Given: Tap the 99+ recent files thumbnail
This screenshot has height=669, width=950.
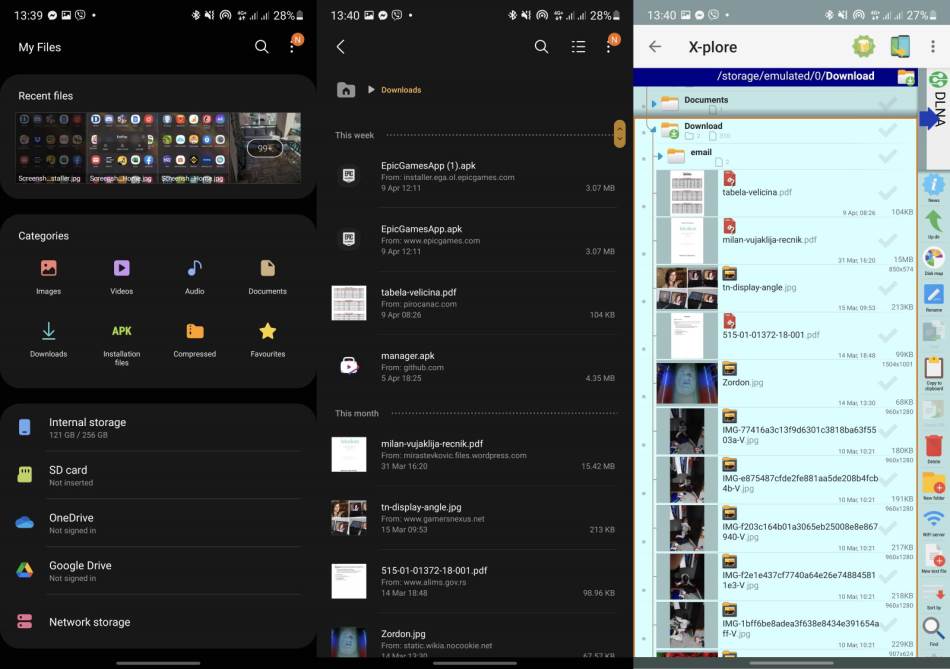Looking at the screenshot, I should click(265, 148).
